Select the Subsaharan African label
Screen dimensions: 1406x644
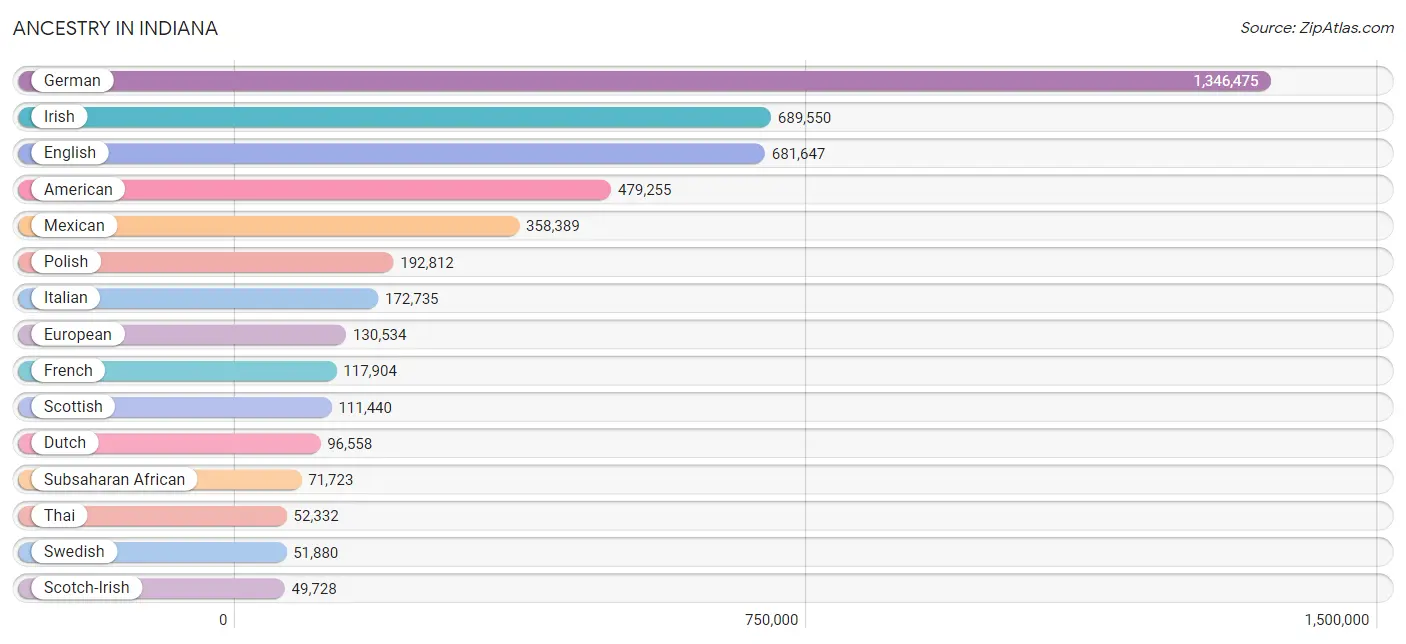pos(114,479)
